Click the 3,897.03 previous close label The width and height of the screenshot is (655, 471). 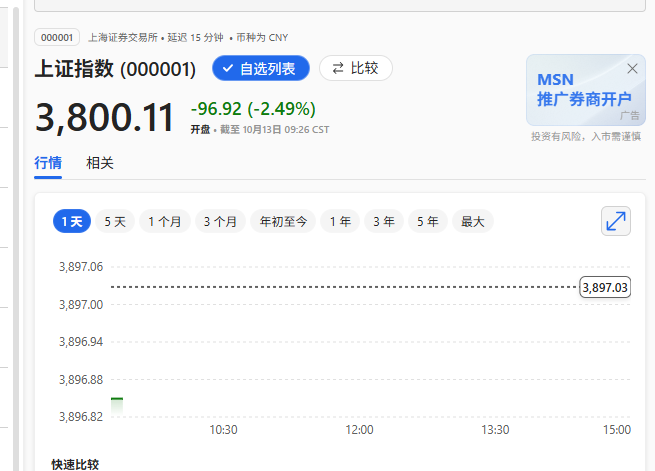(605, 287)
